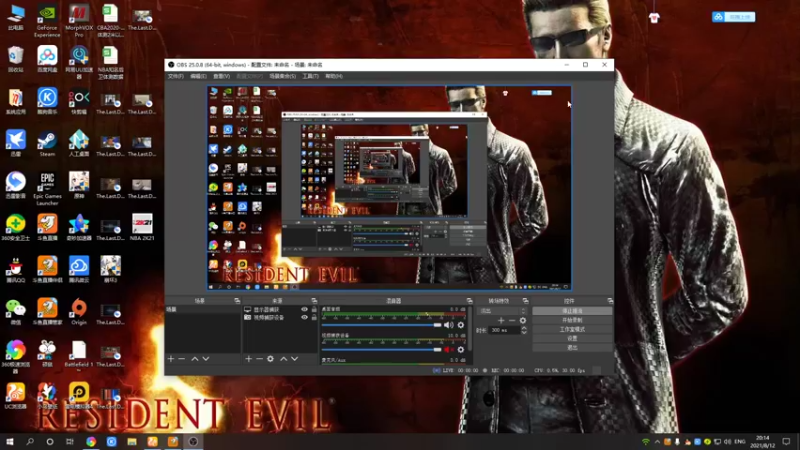Remove transition with the minus icon
Screen dimensions: 800x450
(512, 320)
